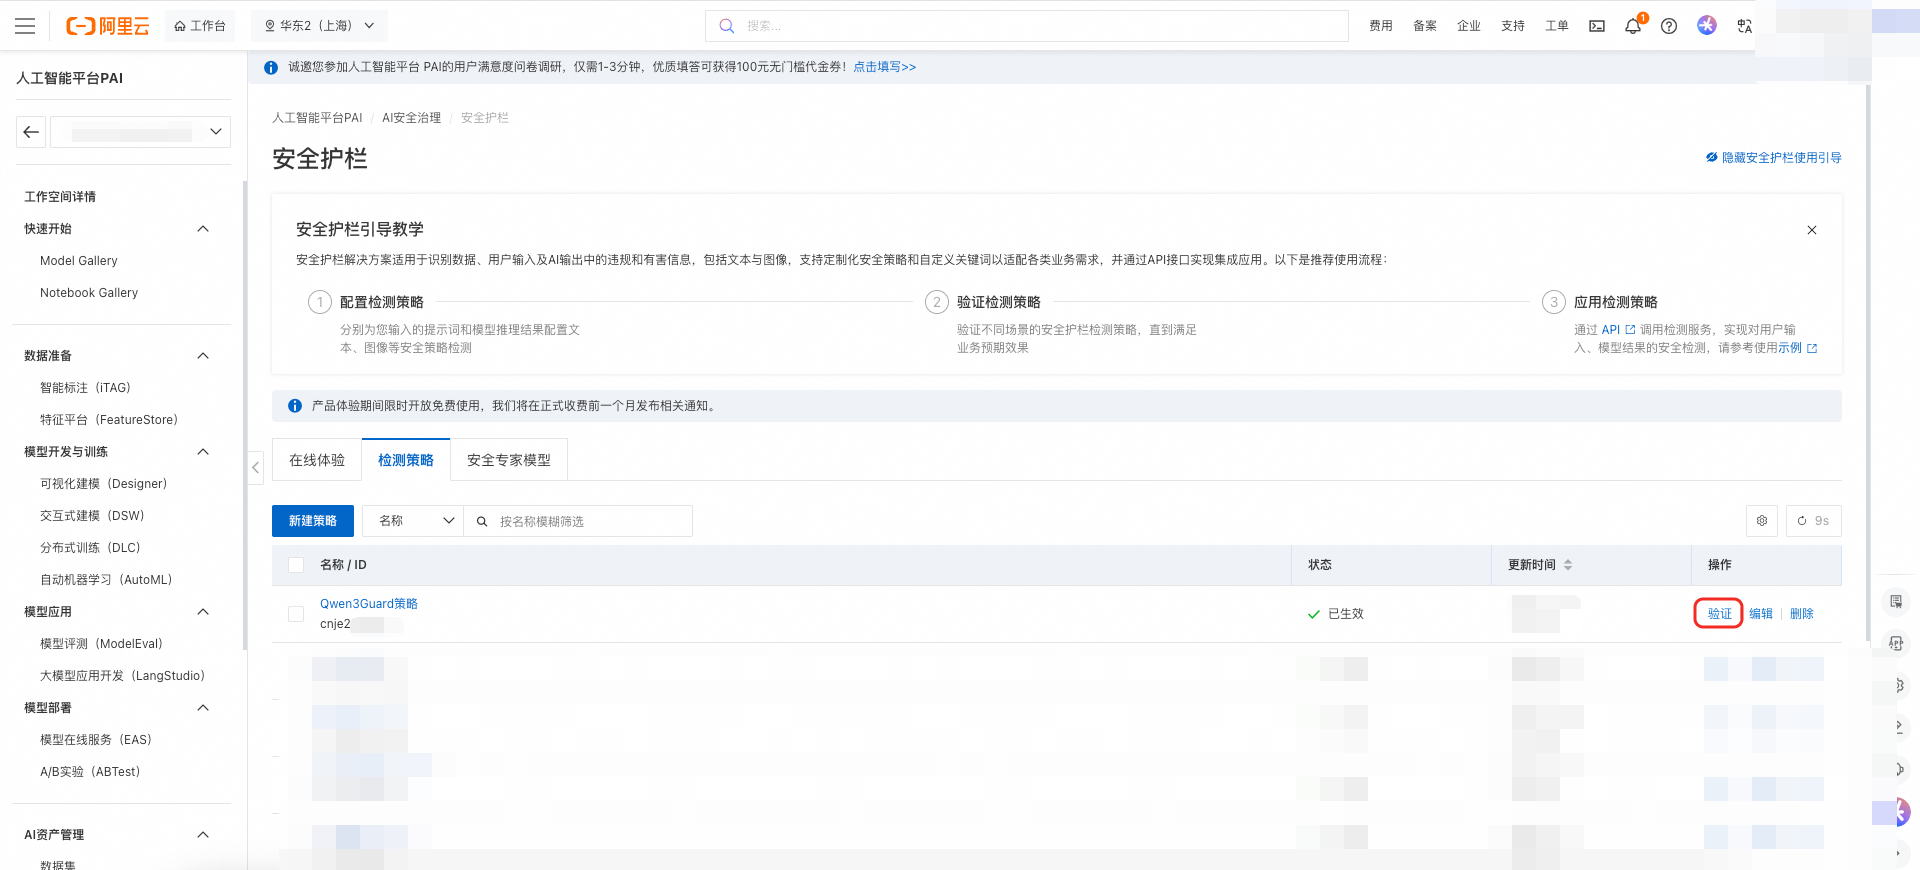This screenshot has width=1920, height=870.
Task: Open 模型在线服务（EAS） in sidebar
Action: coord(97,740)
